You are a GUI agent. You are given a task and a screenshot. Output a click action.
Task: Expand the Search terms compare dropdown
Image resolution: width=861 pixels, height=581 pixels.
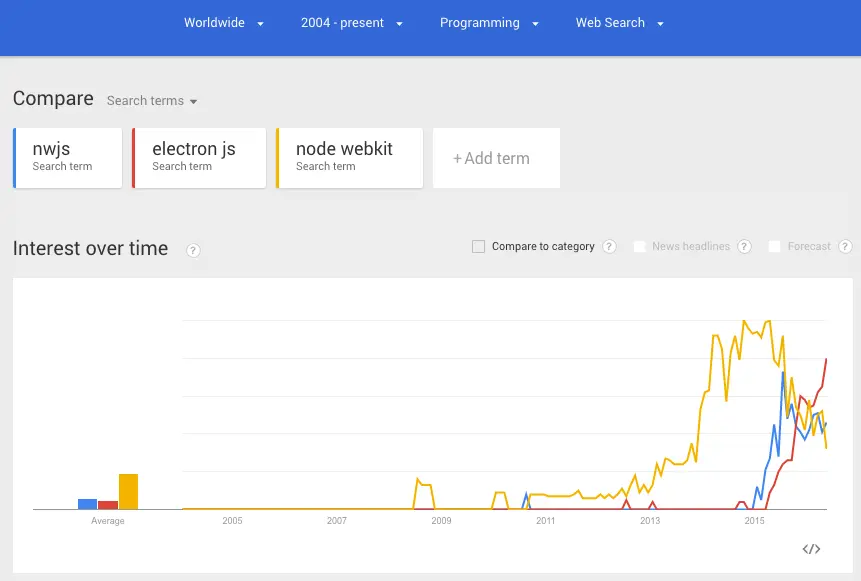point(151,100)
